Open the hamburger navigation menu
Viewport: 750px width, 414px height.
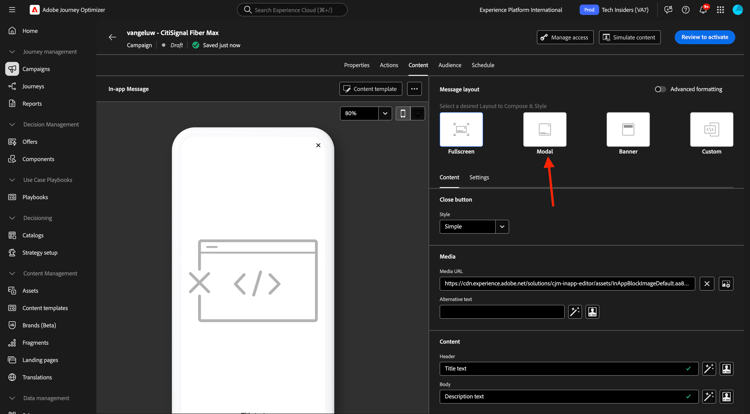pyautogui.click(x=12, y=10)
